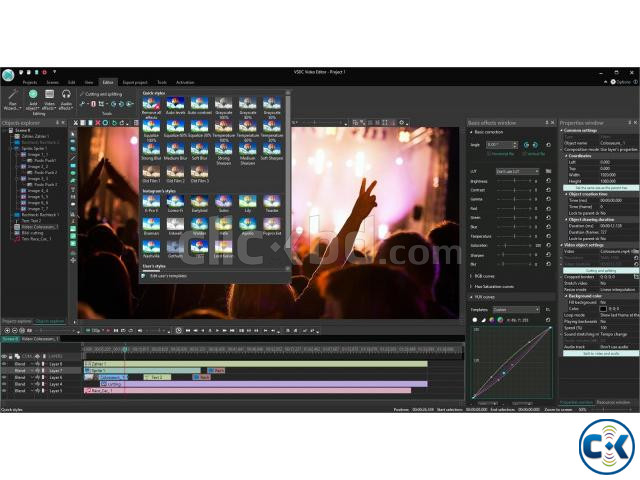Click the VSDC round application logo button
Viewport: 640px width, 480px height.
[x=8, y=75]
